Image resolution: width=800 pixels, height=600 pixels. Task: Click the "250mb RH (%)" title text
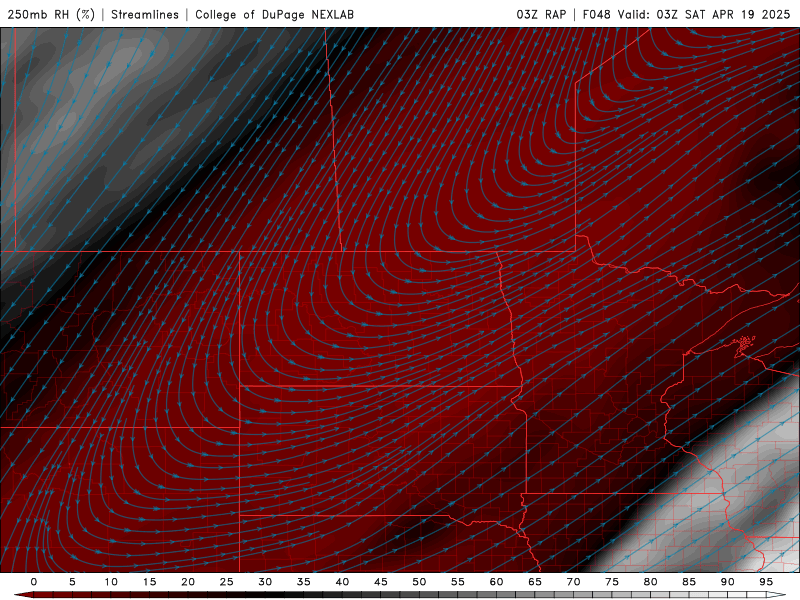coord(51,15)
